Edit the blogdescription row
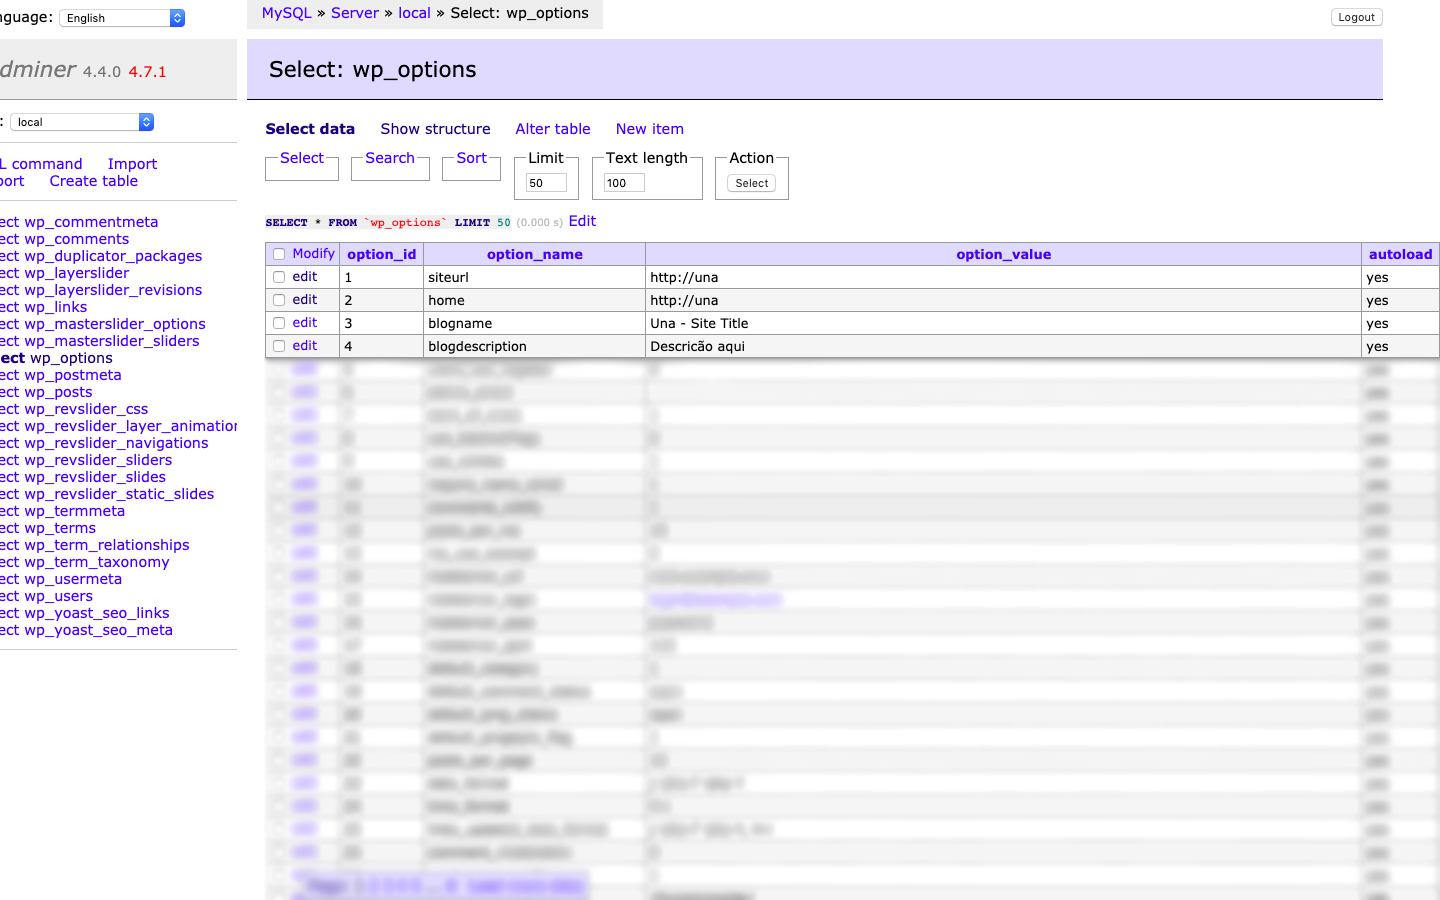 point(305,346)
